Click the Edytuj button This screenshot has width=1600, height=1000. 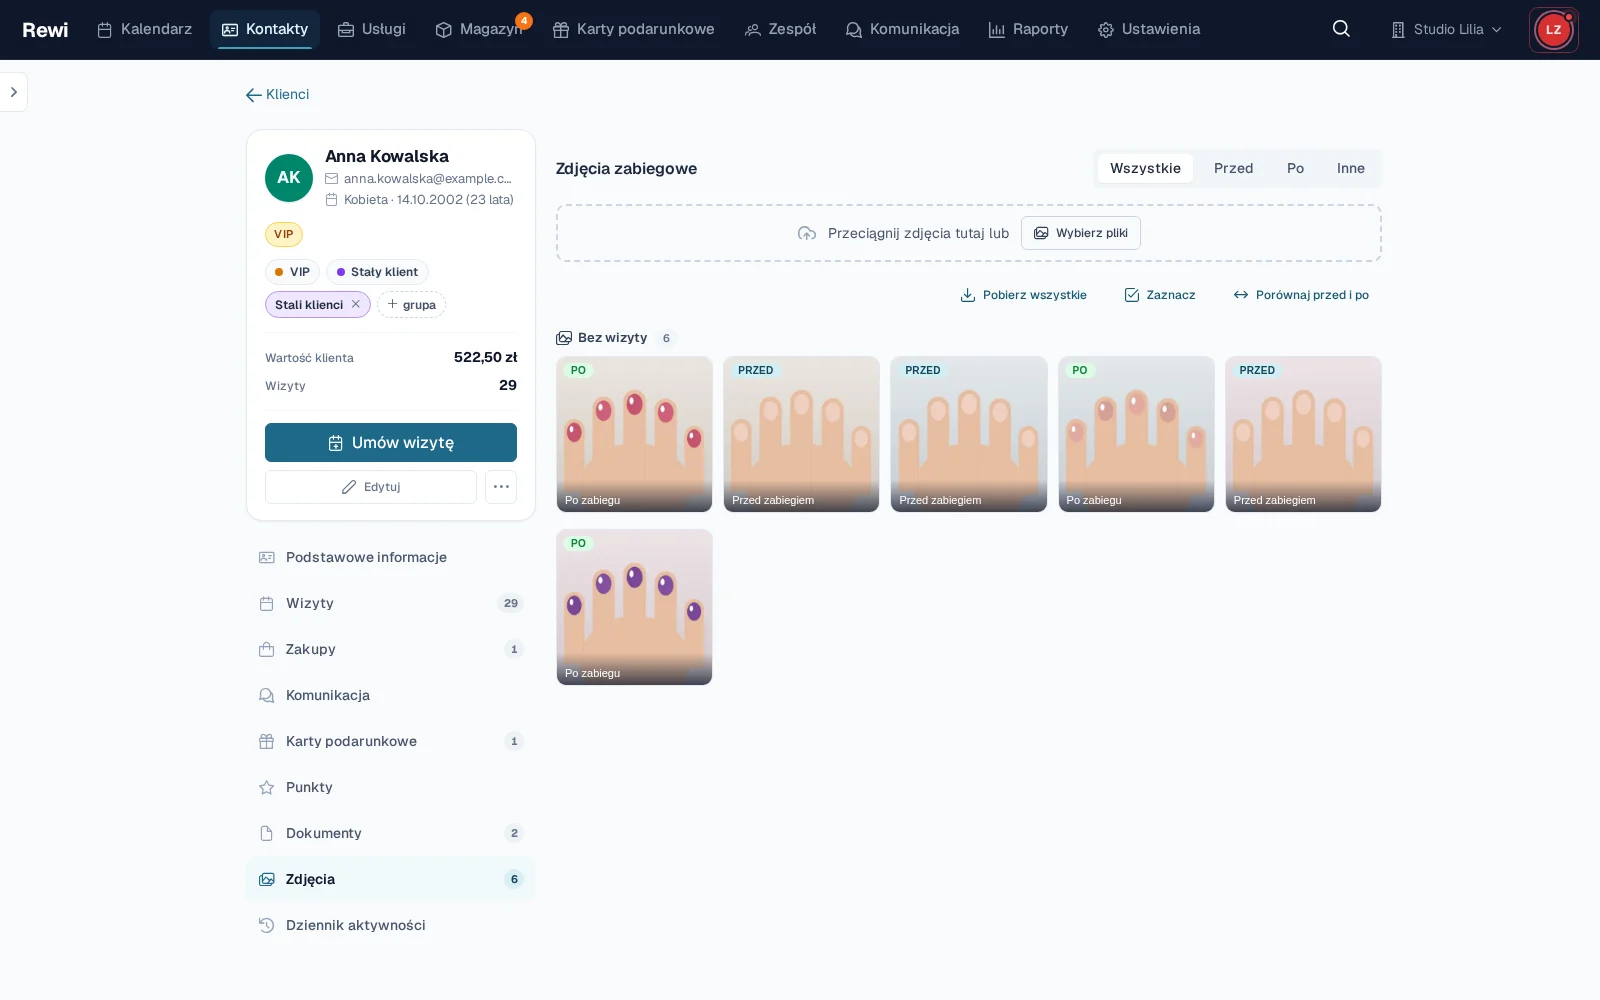(371, 487)
